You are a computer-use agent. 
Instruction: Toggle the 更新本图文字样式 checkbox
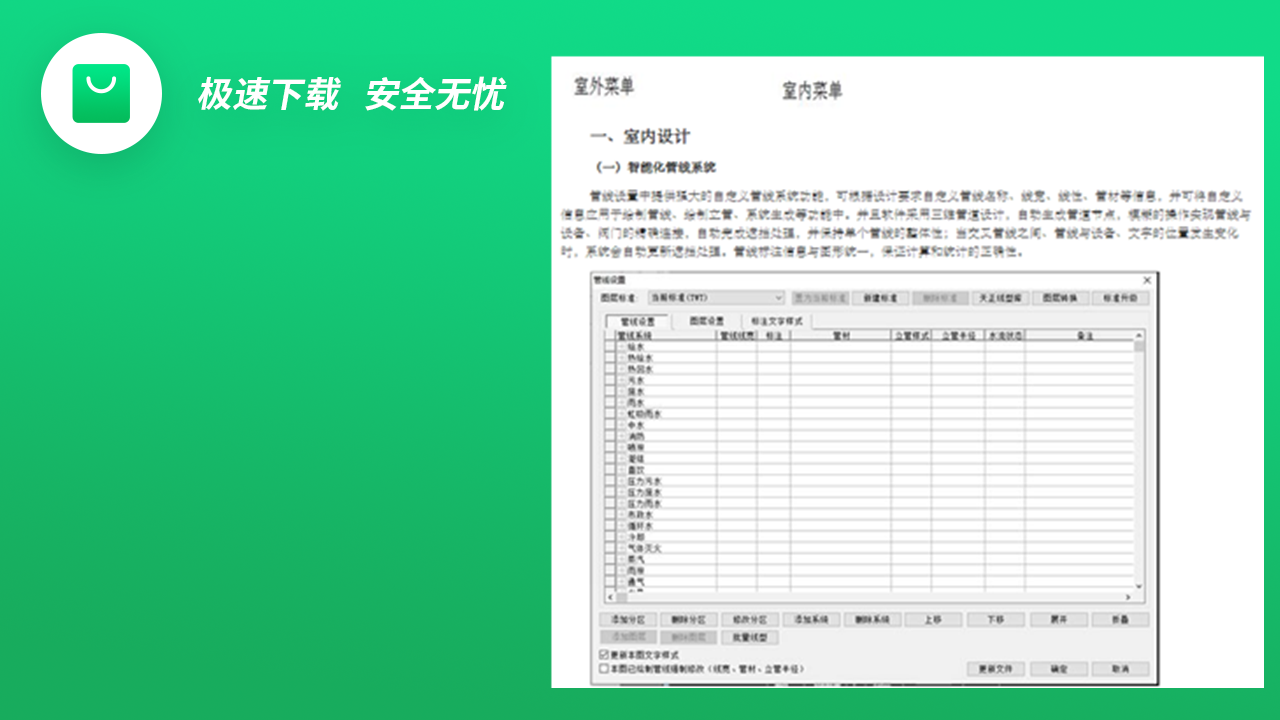coord(603,654)
